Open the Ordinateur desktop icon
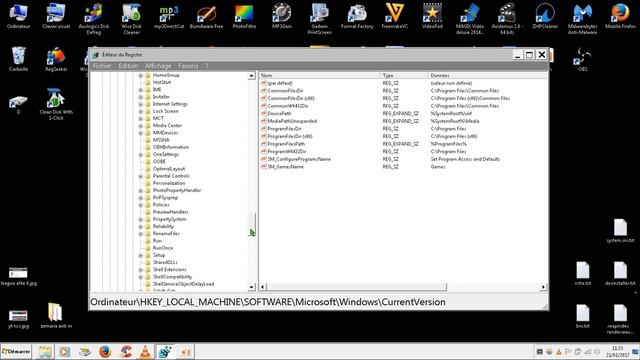This screenshot has width=640, height=360. (18, 16)
